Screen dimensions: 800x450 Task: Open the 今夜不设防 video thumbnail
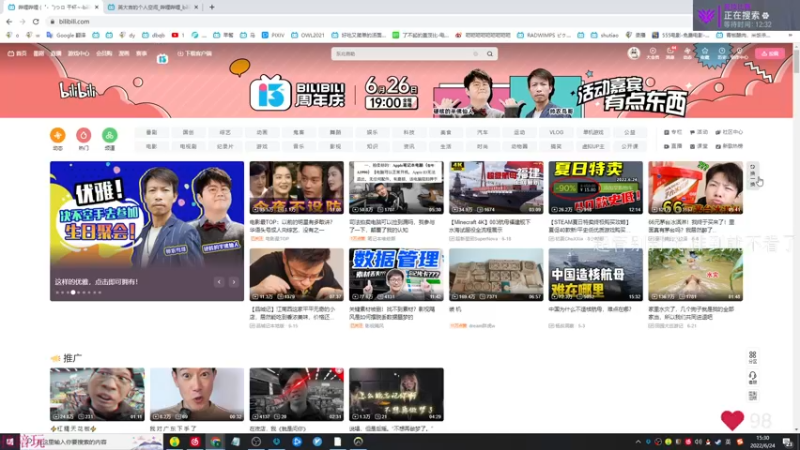(296, 188)
